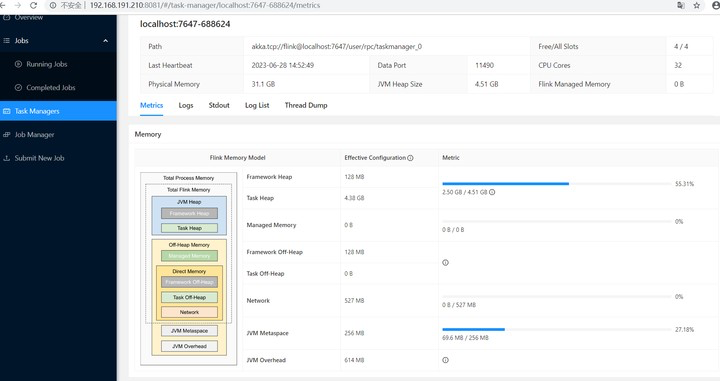Screen dimensions: 720x381
Task: Click info icon in Framework Off-Heap metric row
Action: 445,263
